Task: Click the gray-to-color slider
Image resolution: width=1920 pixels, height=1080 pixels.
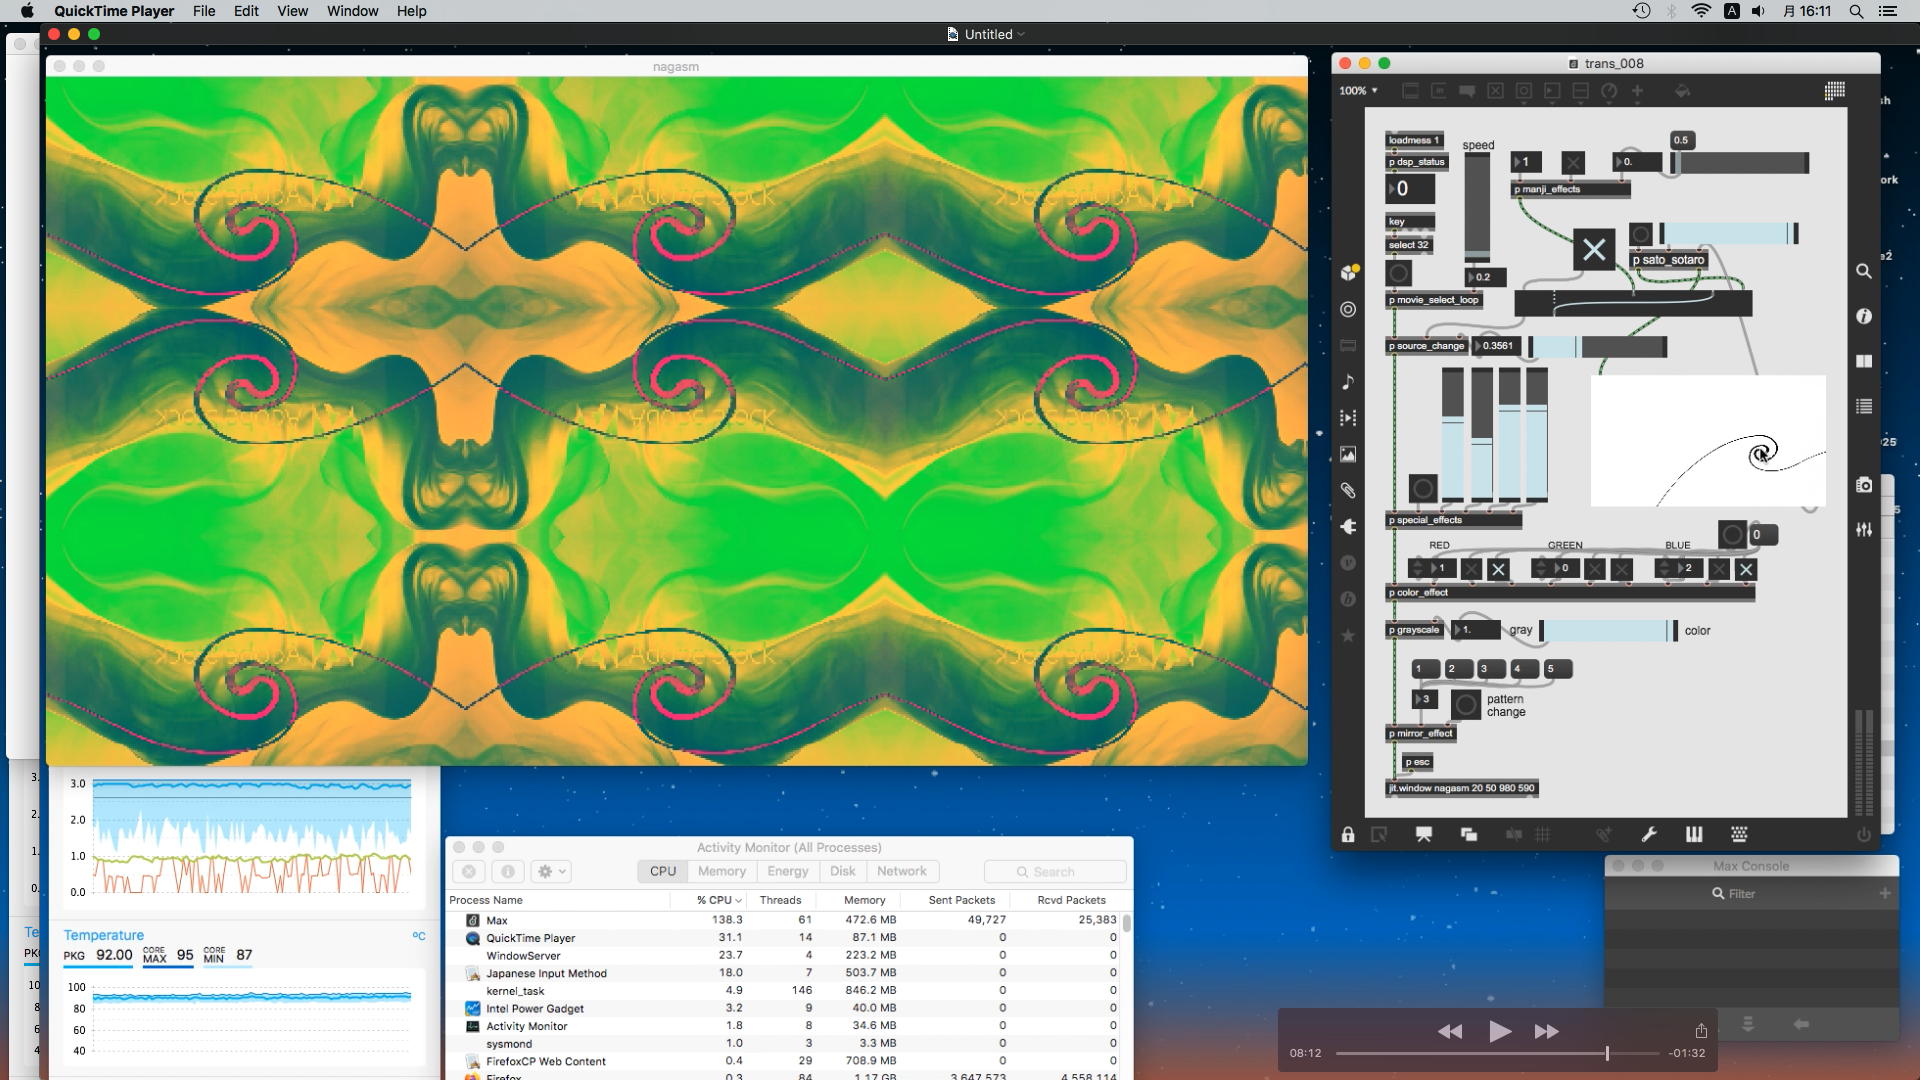Action: (x=1606, y=631)
